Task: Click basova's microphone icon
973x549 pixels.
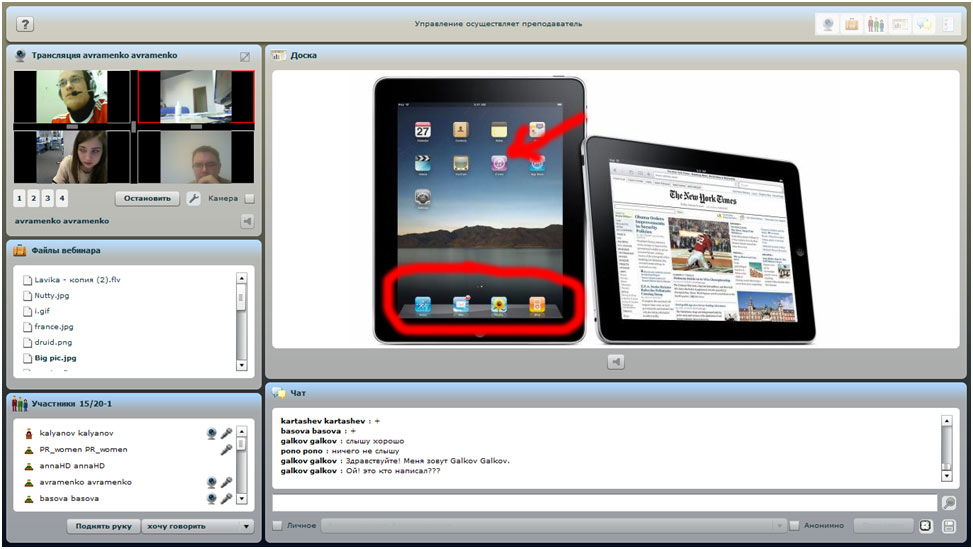Action: (226, 498)
